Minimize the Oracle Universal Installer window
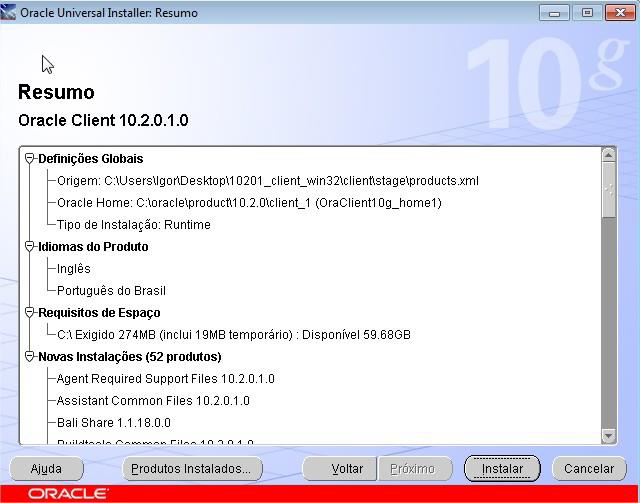The width and height of the screenshot is (640, 503). click(x=554, y=13)
